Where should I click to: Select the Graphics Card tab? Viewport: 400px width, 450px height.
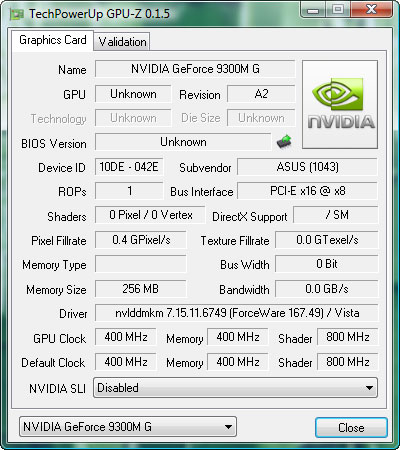tap(53, 40)
